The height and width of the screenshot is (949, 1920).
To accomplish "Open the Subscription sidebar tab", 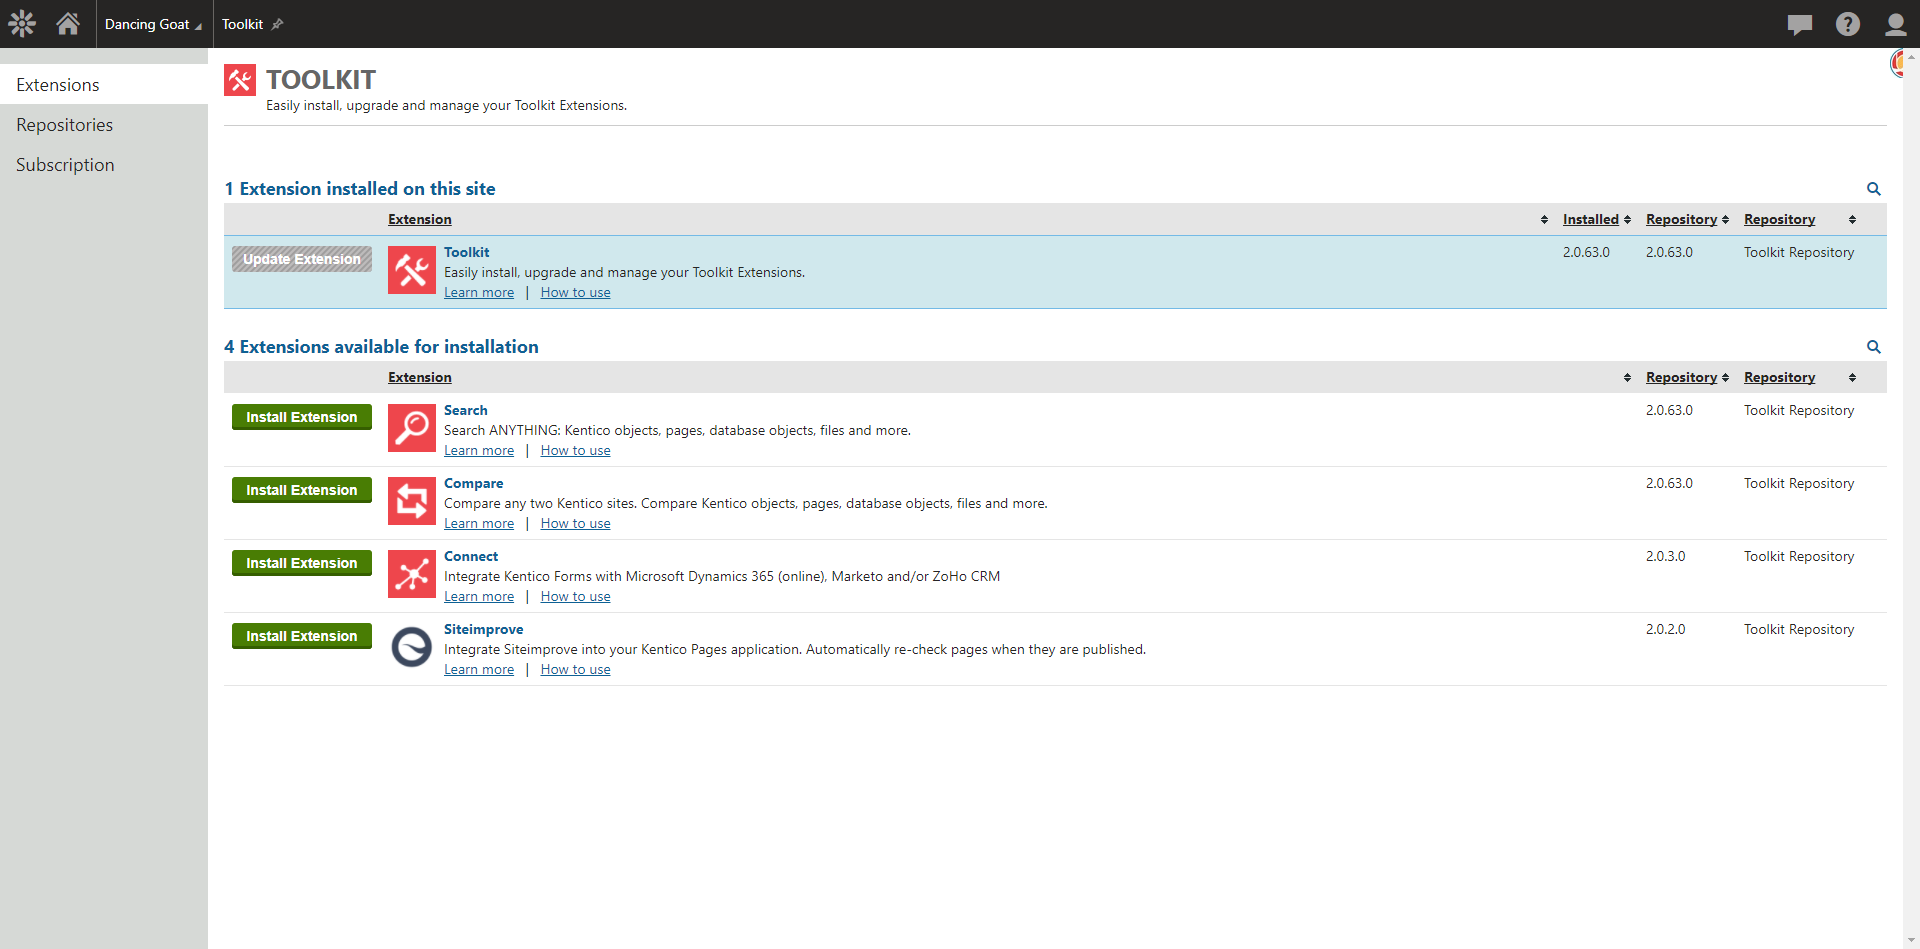I will pos(104,165).
